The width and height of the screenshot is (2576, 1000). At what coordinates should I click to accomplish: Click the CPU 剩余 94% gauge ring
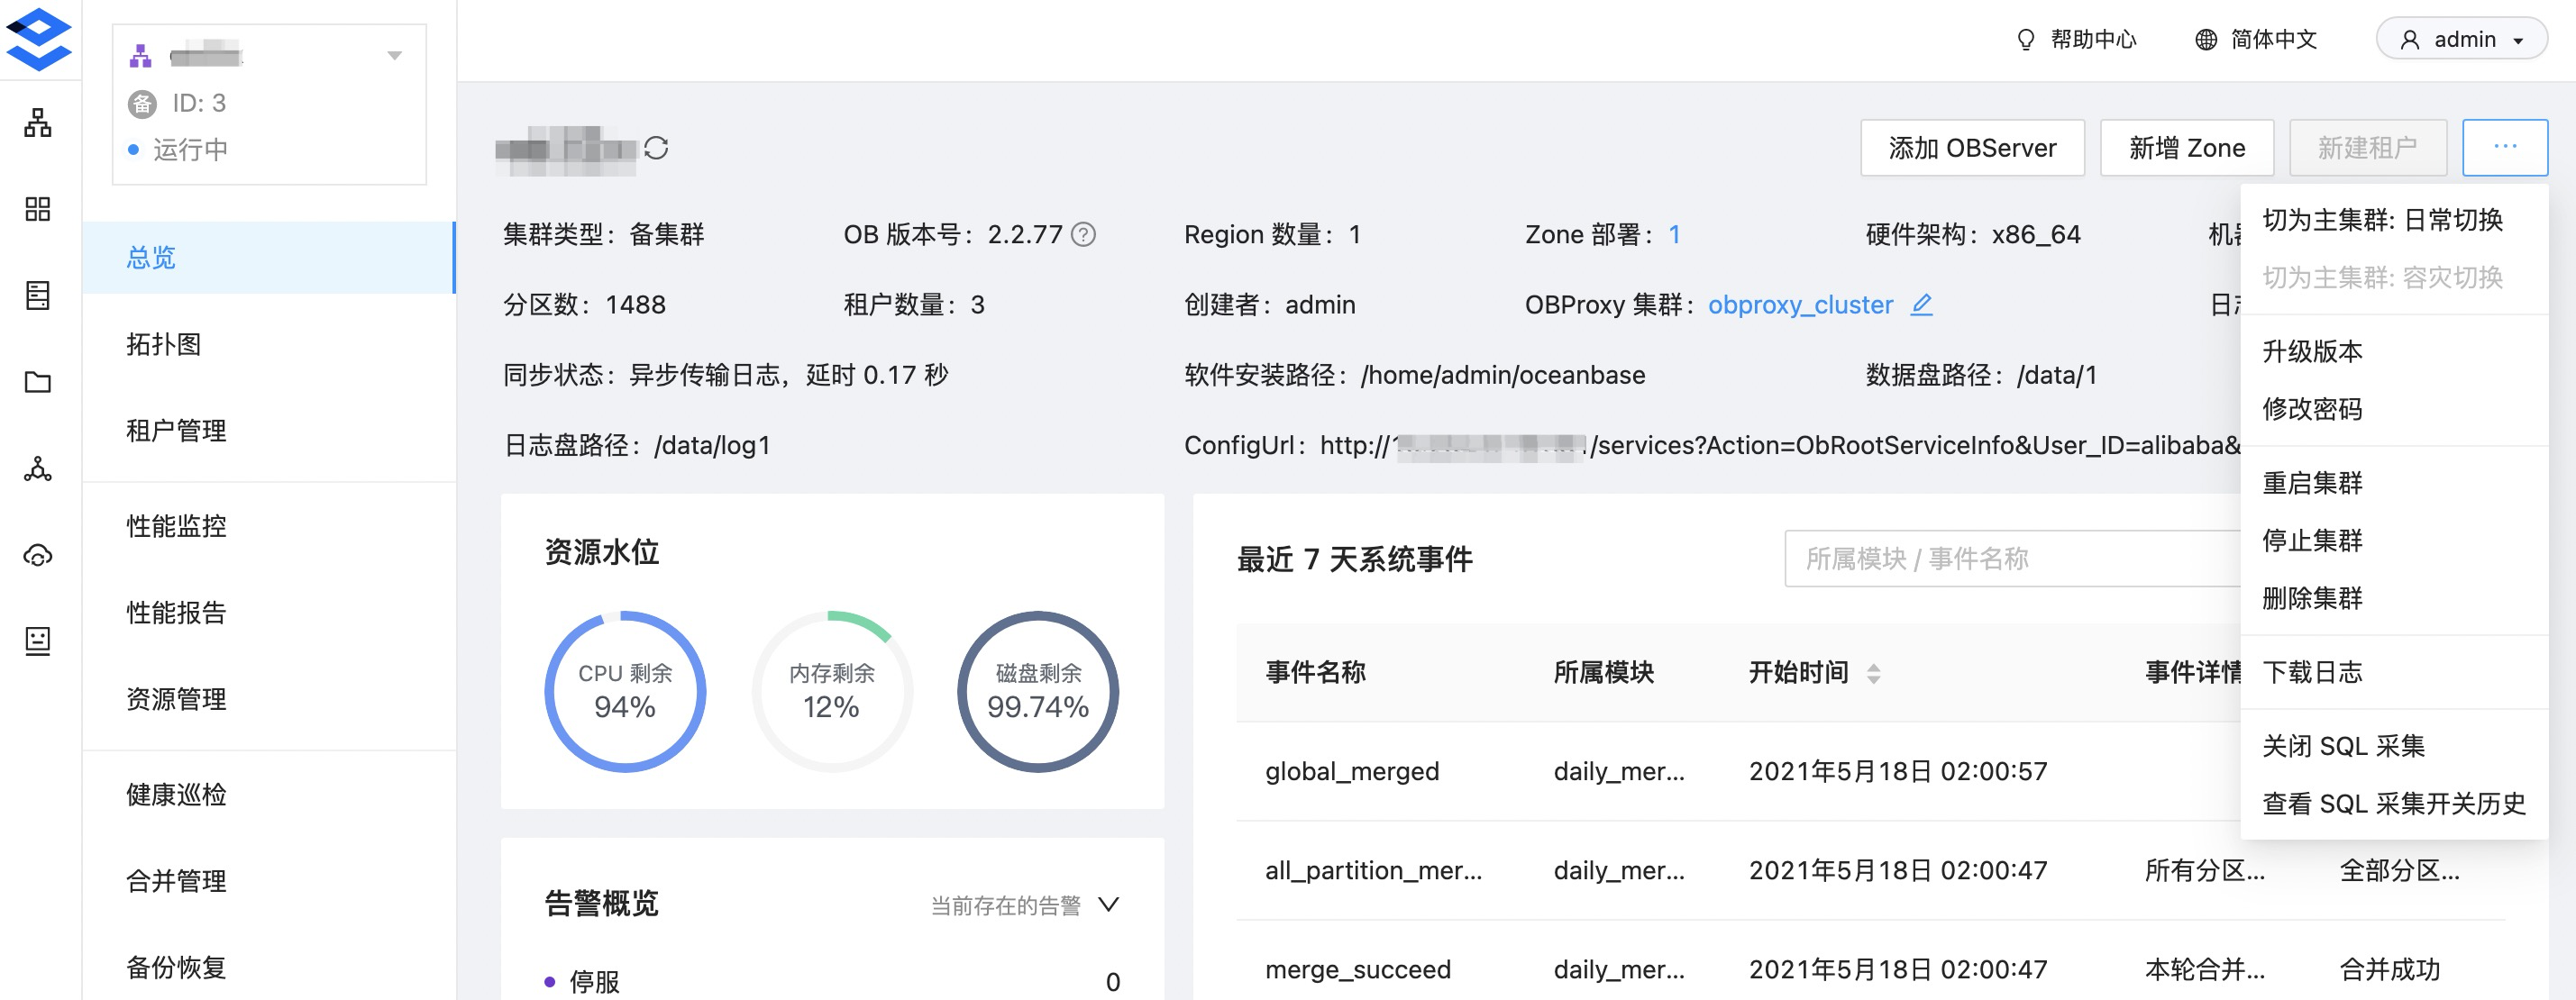(x=625, y=691)
